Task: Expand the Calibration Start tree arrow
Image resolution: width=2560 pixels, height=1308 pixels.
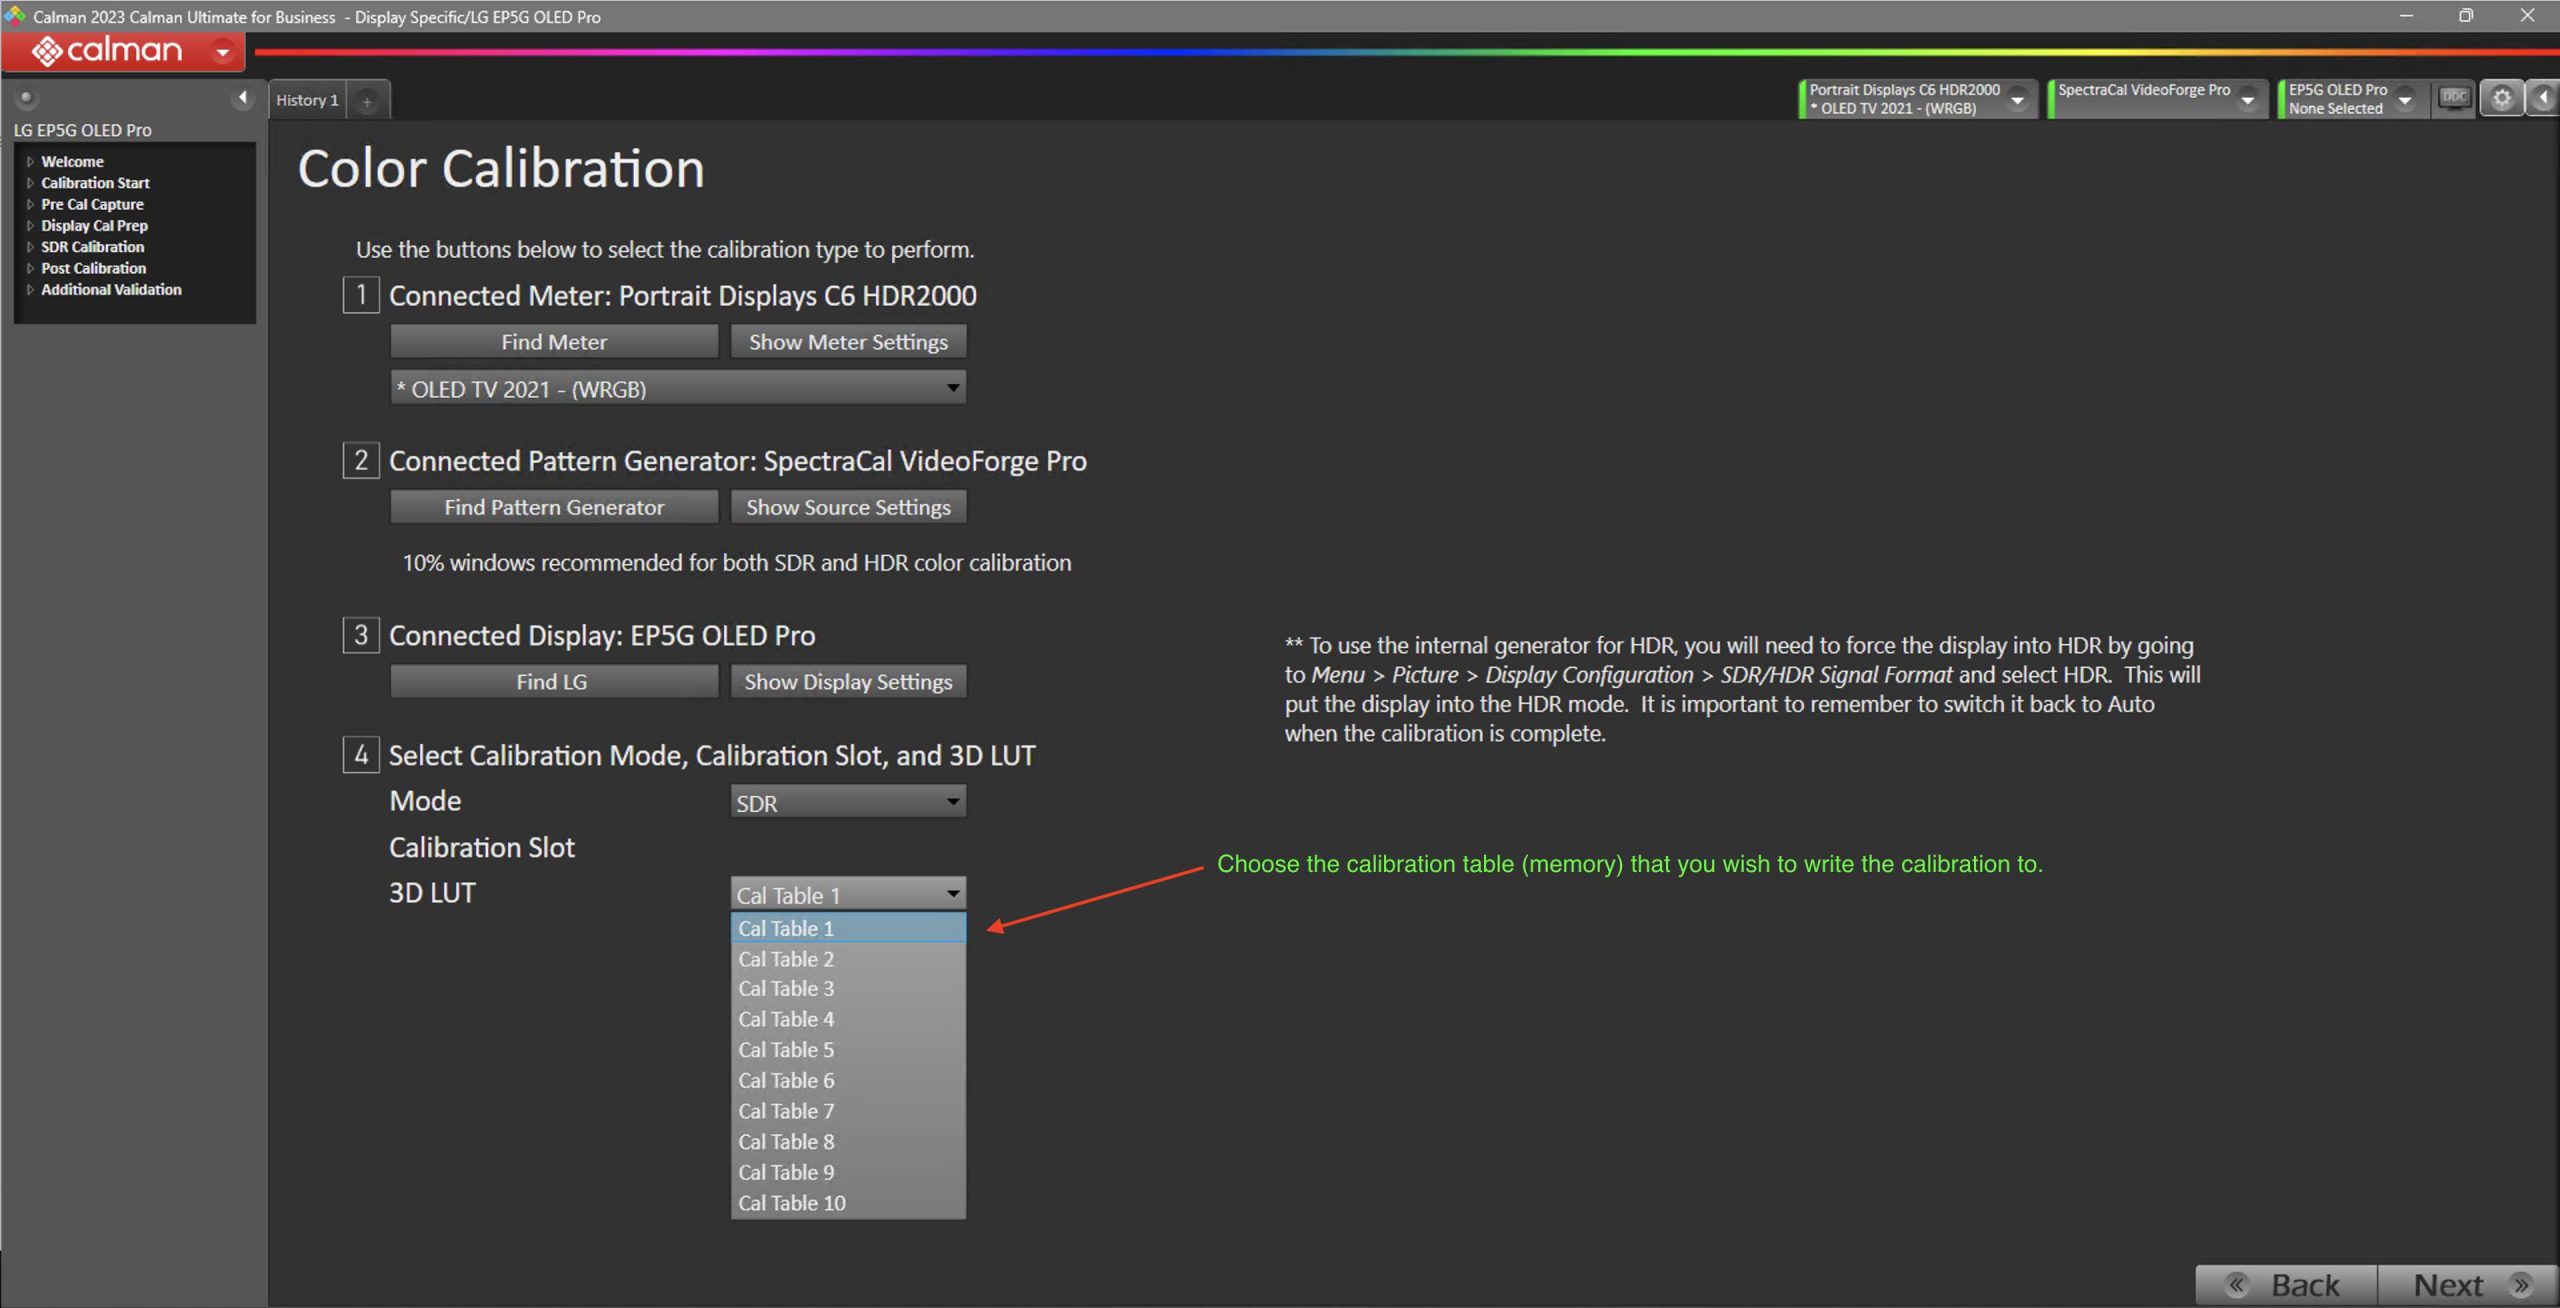Action: (x=30, y=183)
